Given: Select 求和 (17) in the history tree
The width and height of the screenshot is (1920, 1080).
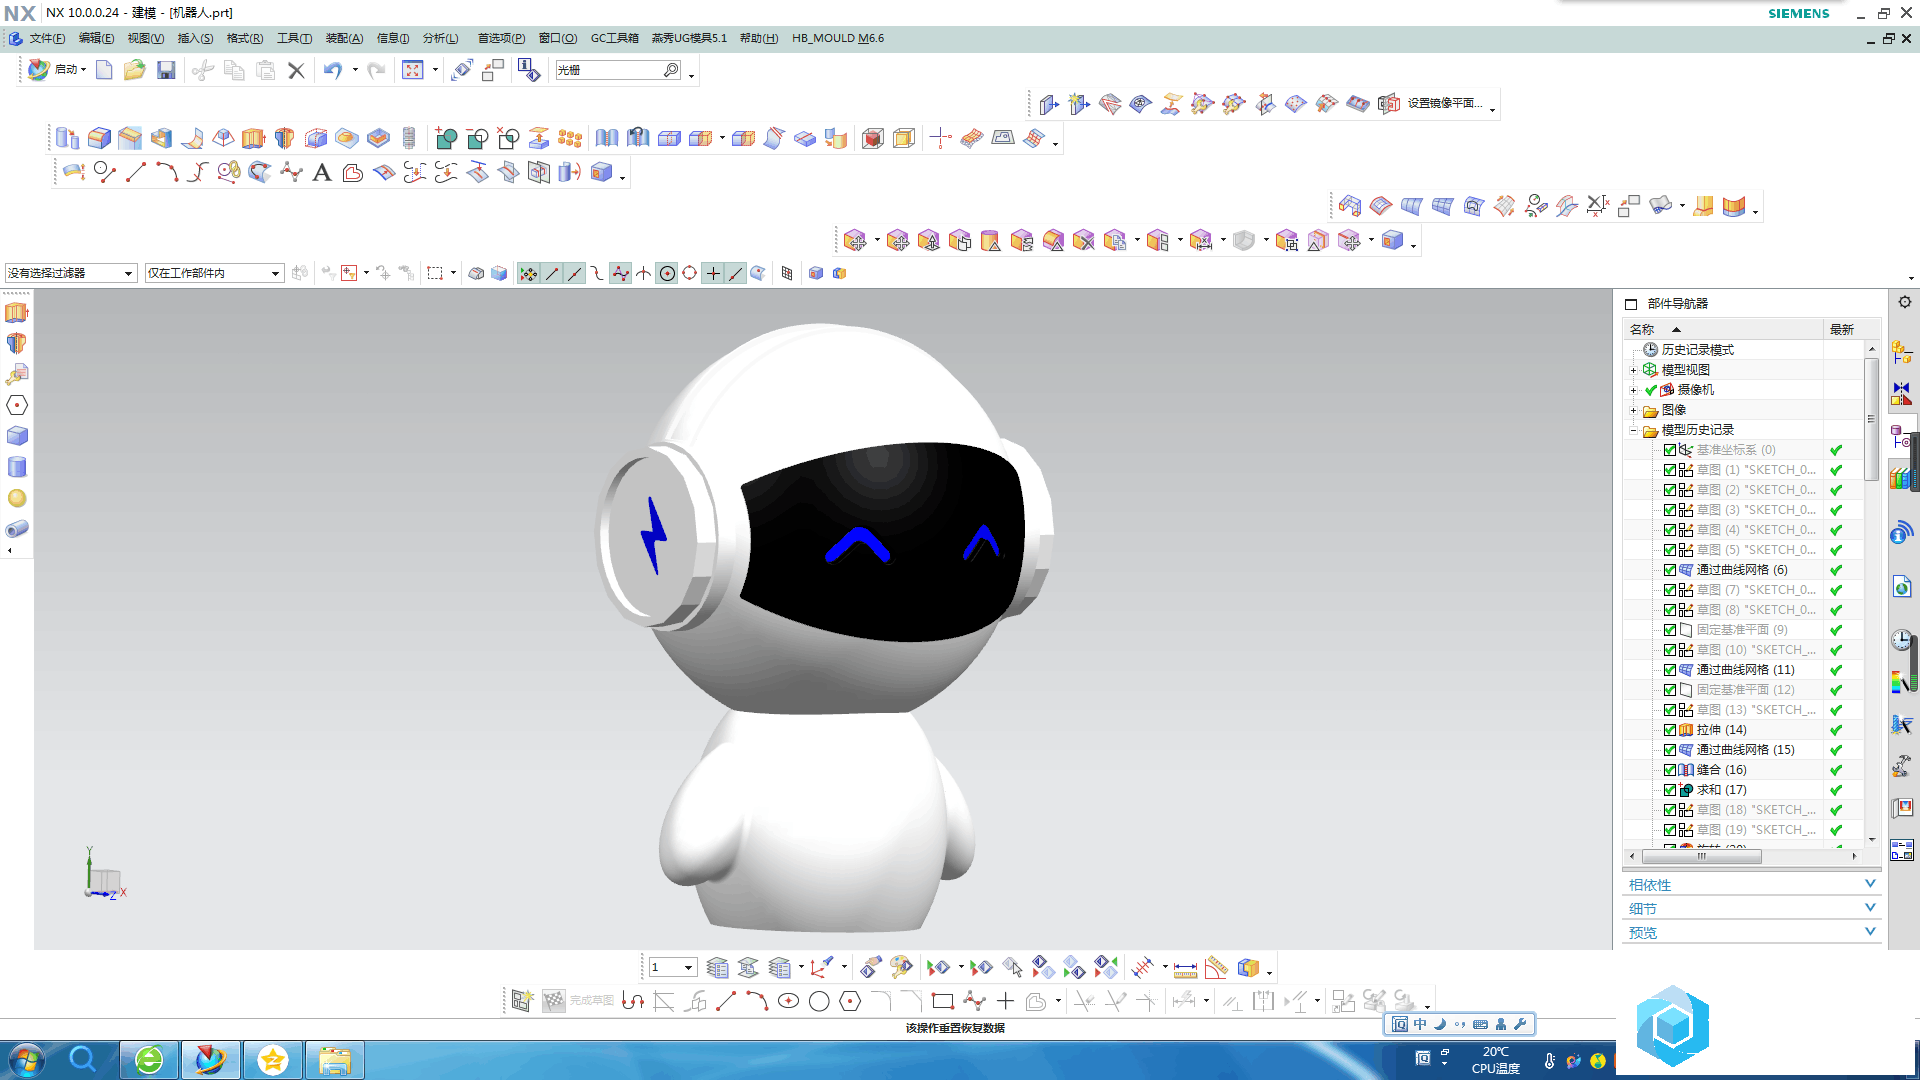Looking at the screenshot, I should click(x=1721, y=790).
